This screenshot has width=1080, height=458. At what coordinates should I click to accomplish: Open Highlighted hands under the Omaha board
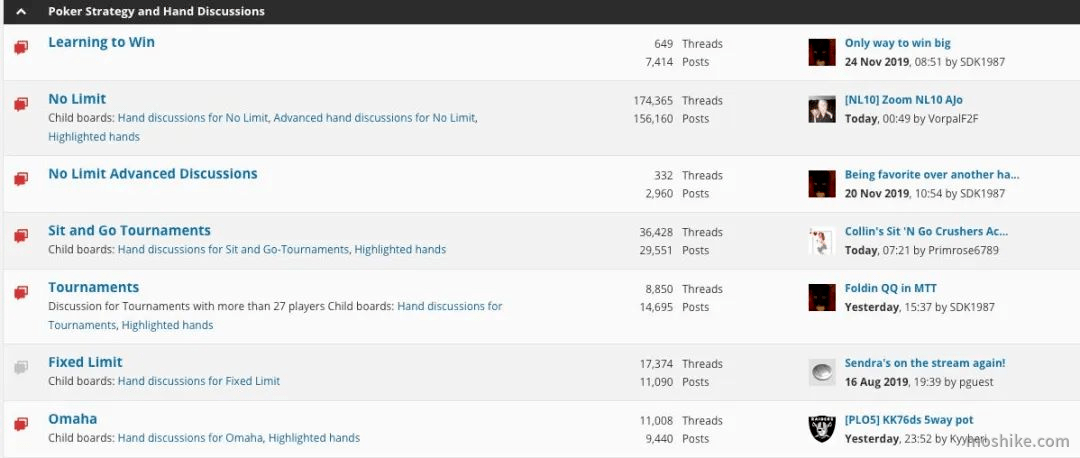(314, 437)
